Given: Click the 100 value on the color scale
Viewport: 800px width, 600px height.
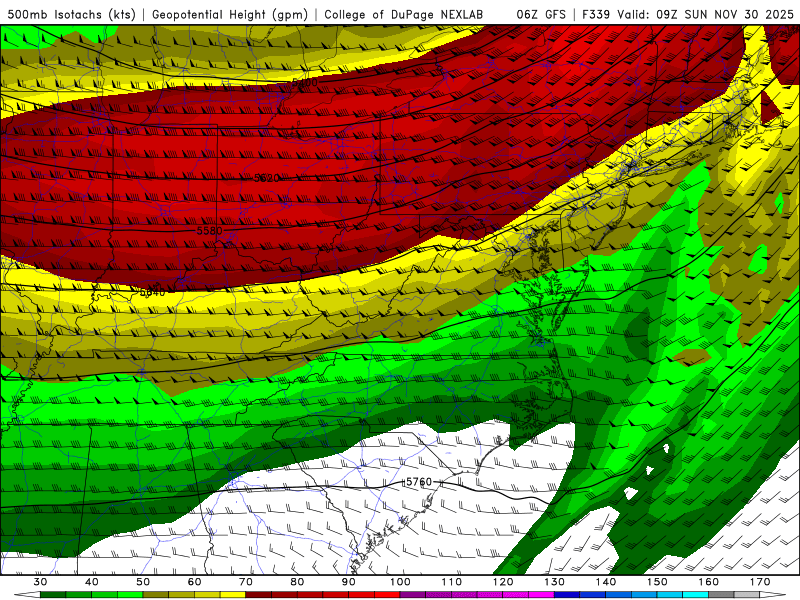Looking at the screenshot, I should tap(400, 582).
